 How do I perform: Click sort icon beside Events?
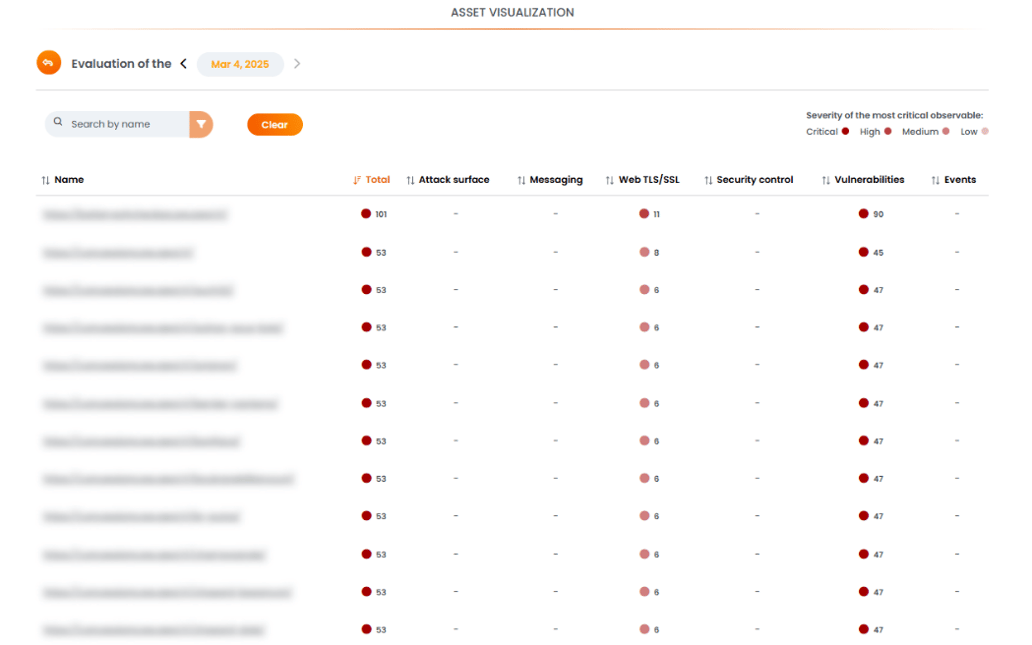tap(935, 180)
